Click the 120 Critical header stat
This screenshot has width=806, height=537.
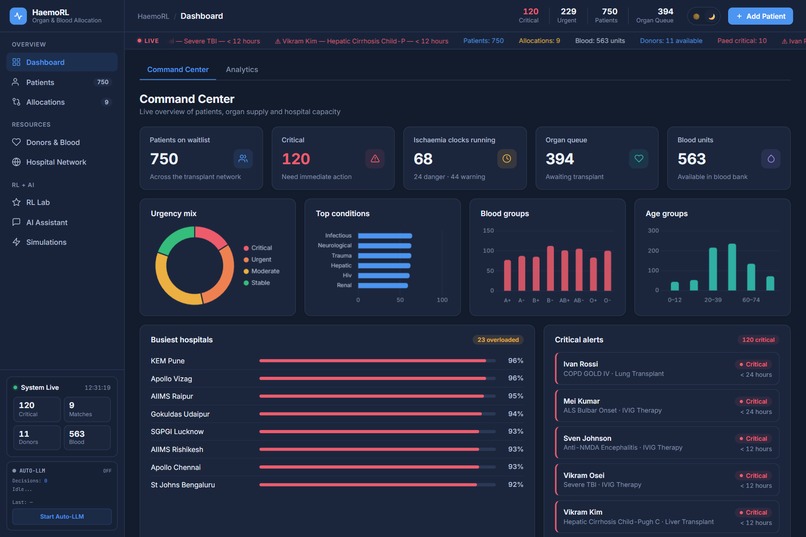coord(529,15)
